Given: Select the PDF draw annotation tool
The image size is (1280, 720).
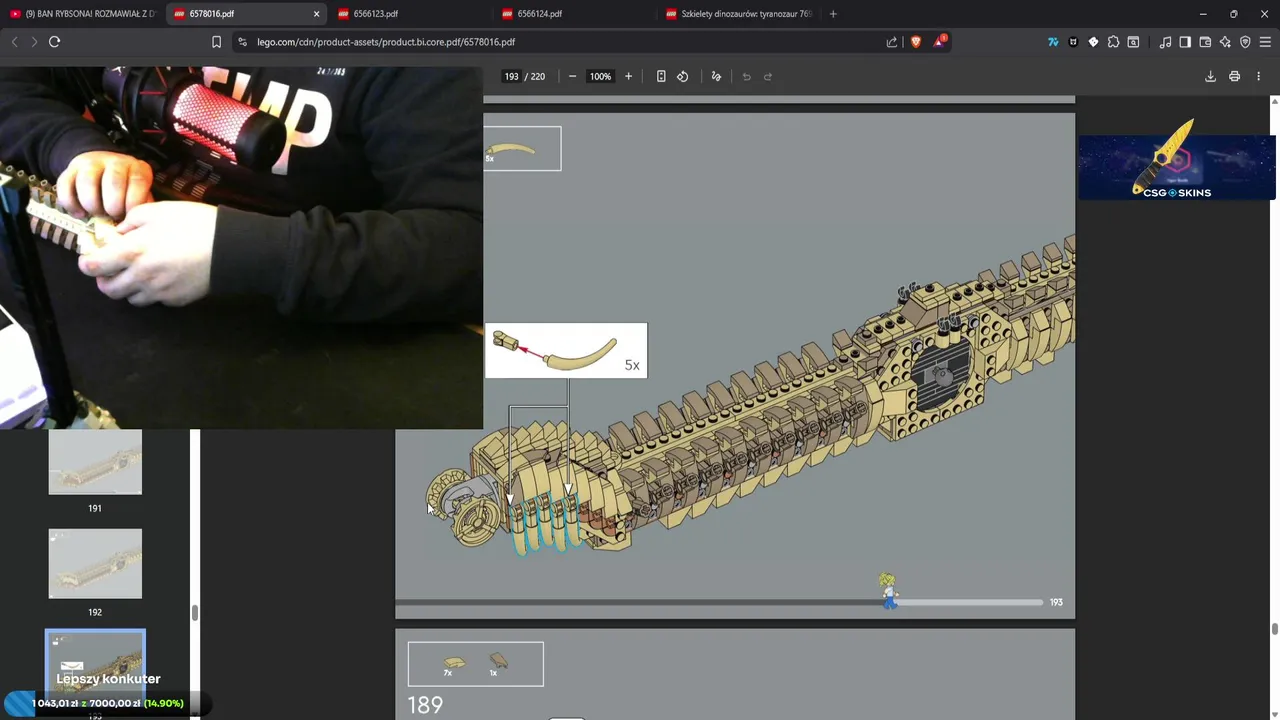Looking at the screenshot, I should point(716,77).
